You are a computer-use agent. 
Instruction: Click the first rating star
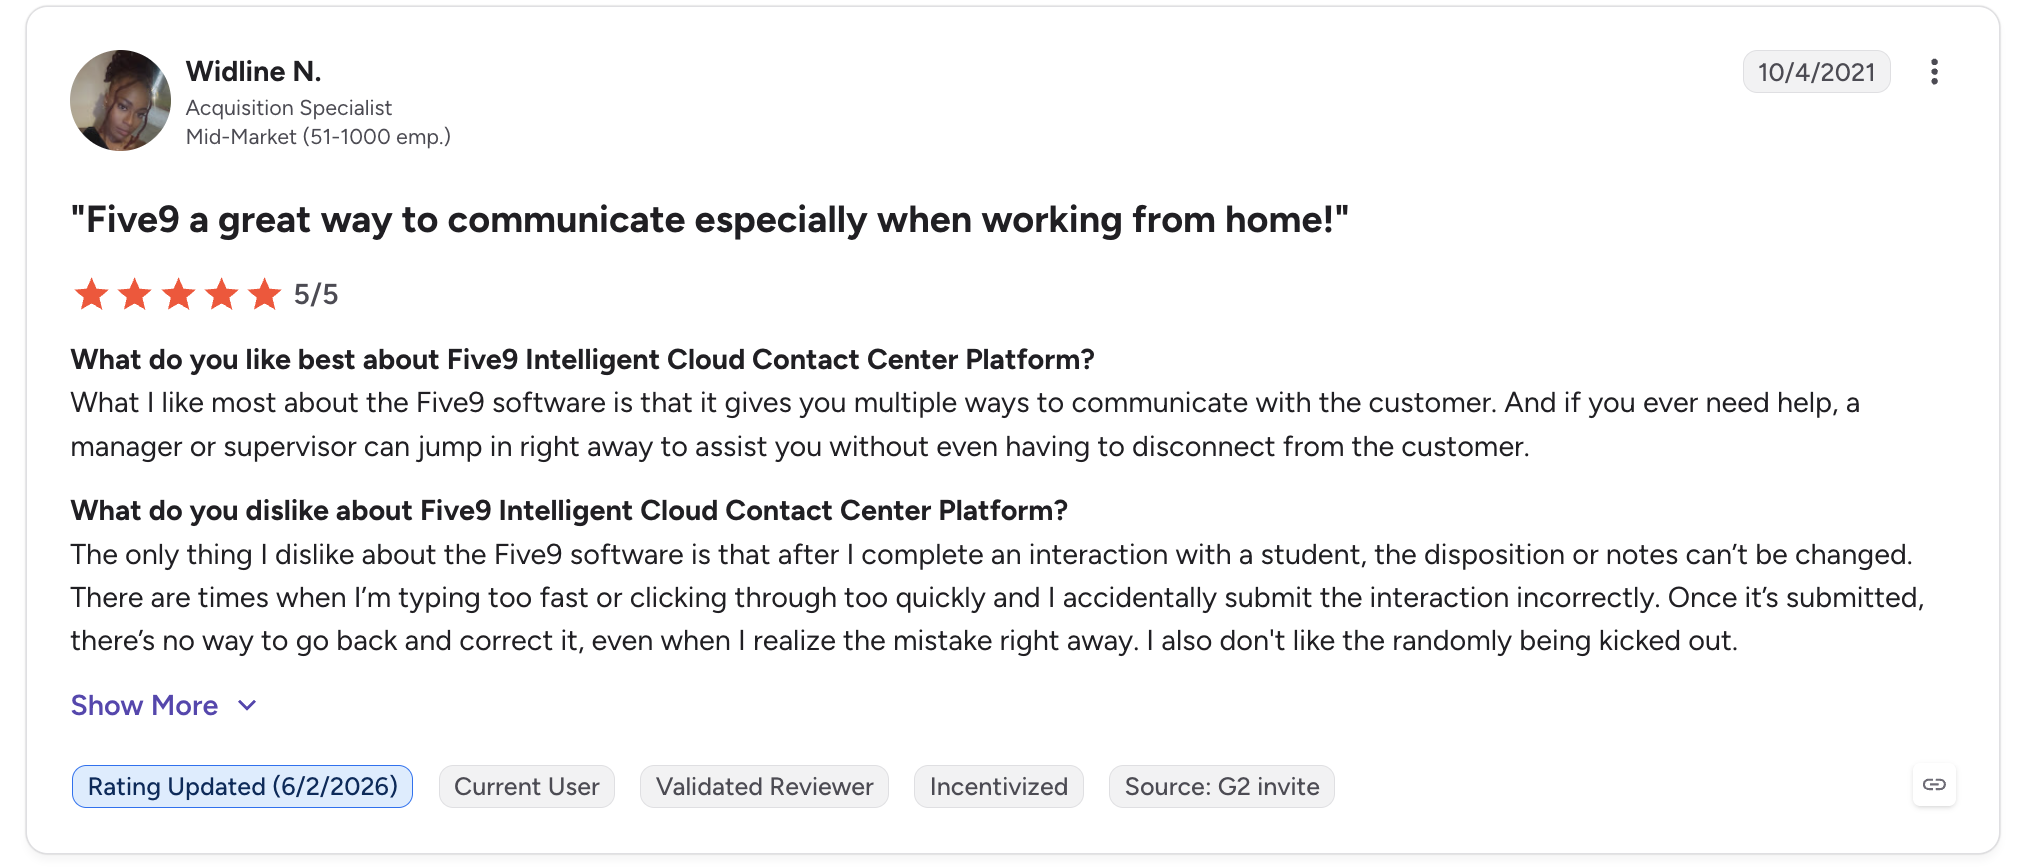click(91, 295)
